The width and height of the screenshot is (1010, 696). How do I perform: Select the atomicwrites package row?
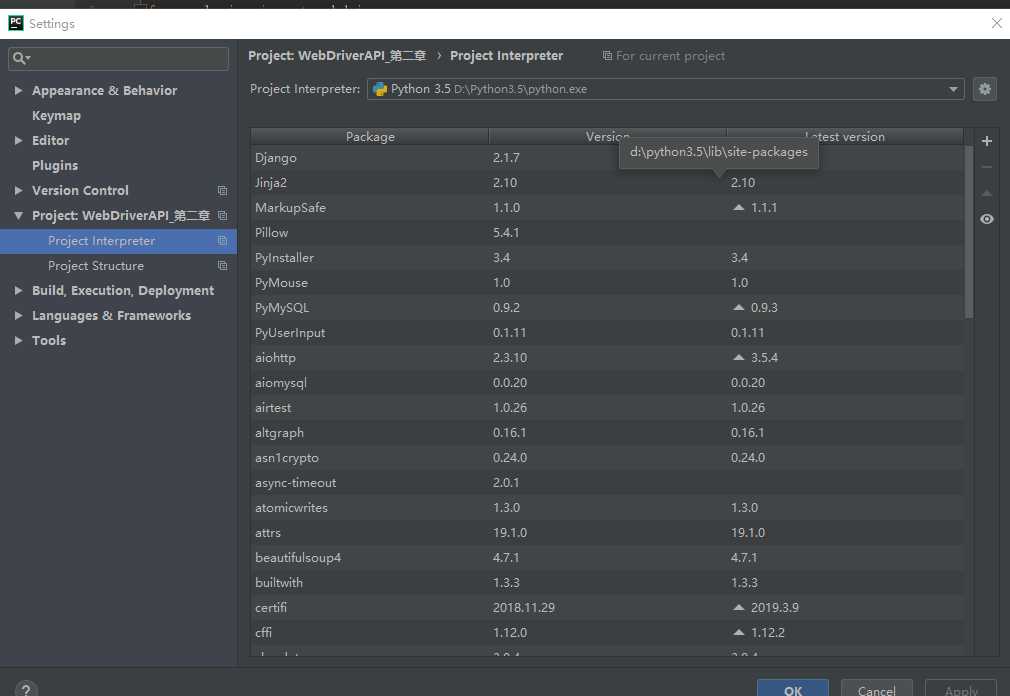tap(607, 507)
